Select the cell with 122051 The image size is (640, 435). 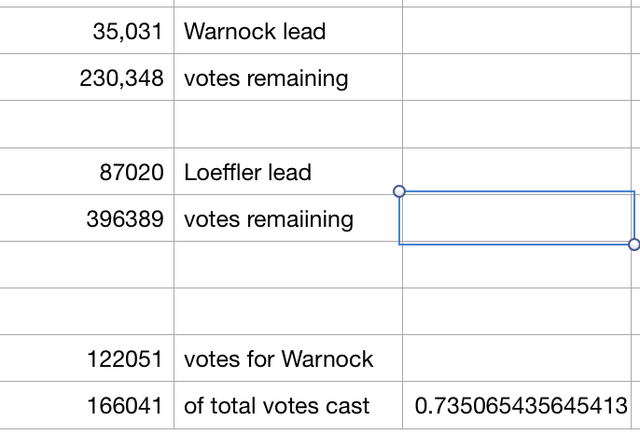coord(87,359)
